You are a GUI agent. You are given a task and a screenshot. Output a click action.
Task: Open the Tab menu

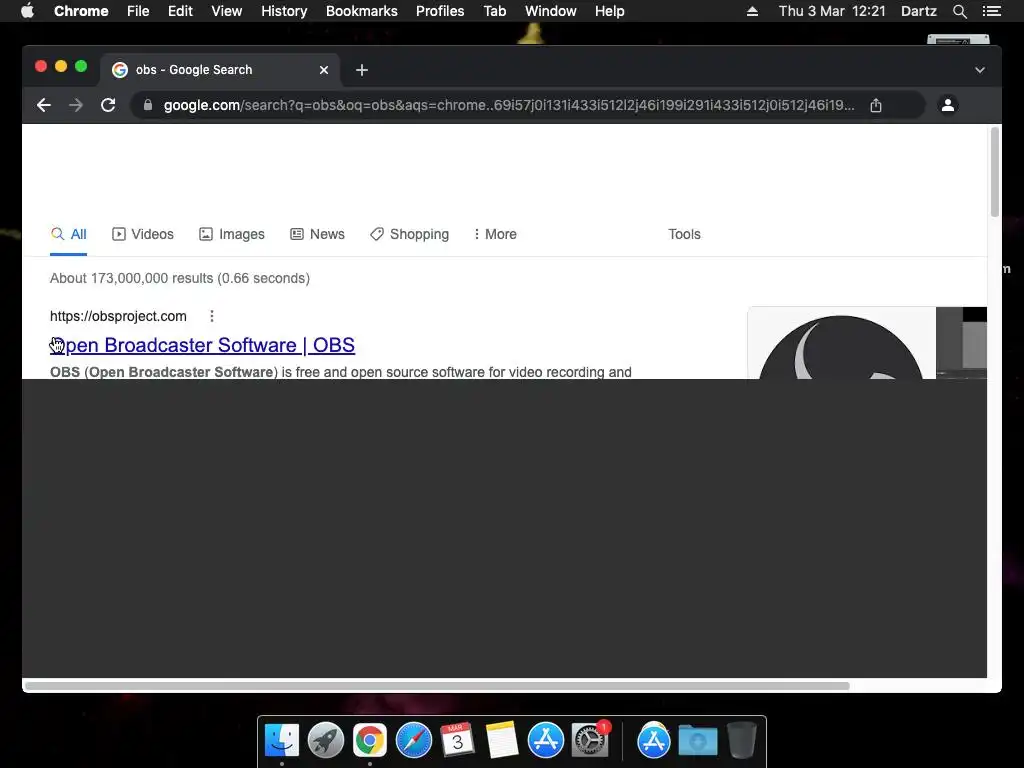coord(495,11)
